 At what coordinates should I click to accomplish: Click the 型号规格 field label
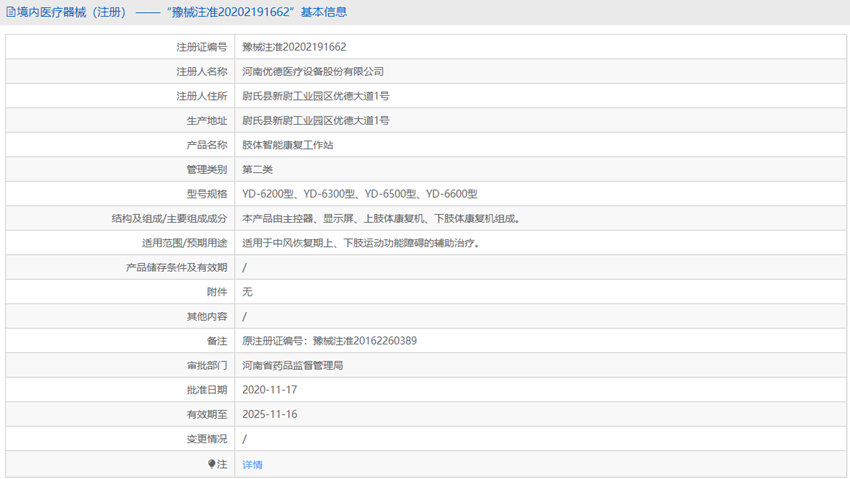(x=207, y=194)
